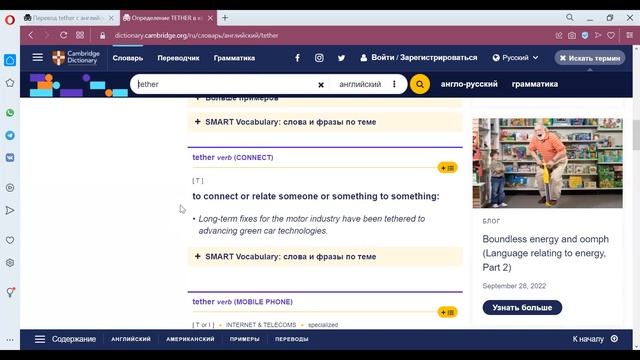Click the INTERNET & TELECOMS label

click(x=261, y=325)
